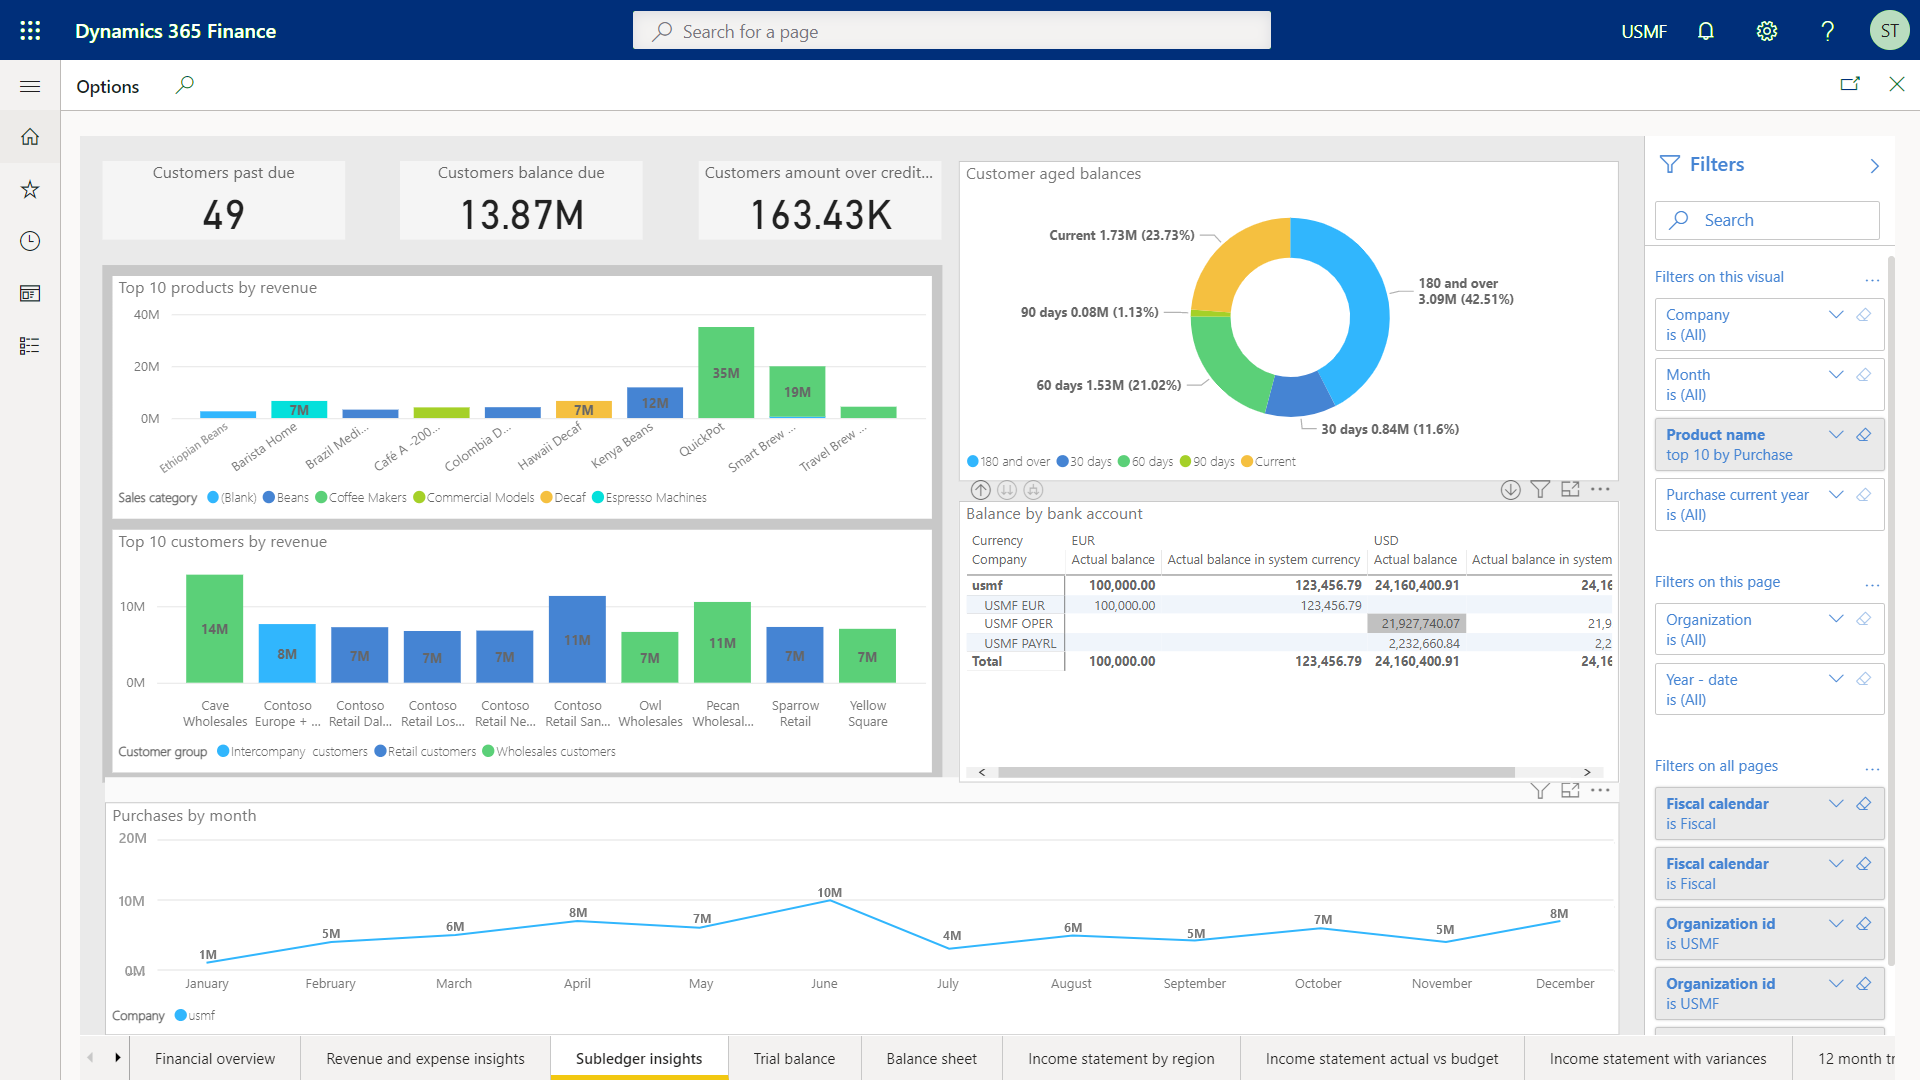This screenshot has height=1080, width=1920.
Task: Expand the Month filter card
Action: pos(1836,375)
